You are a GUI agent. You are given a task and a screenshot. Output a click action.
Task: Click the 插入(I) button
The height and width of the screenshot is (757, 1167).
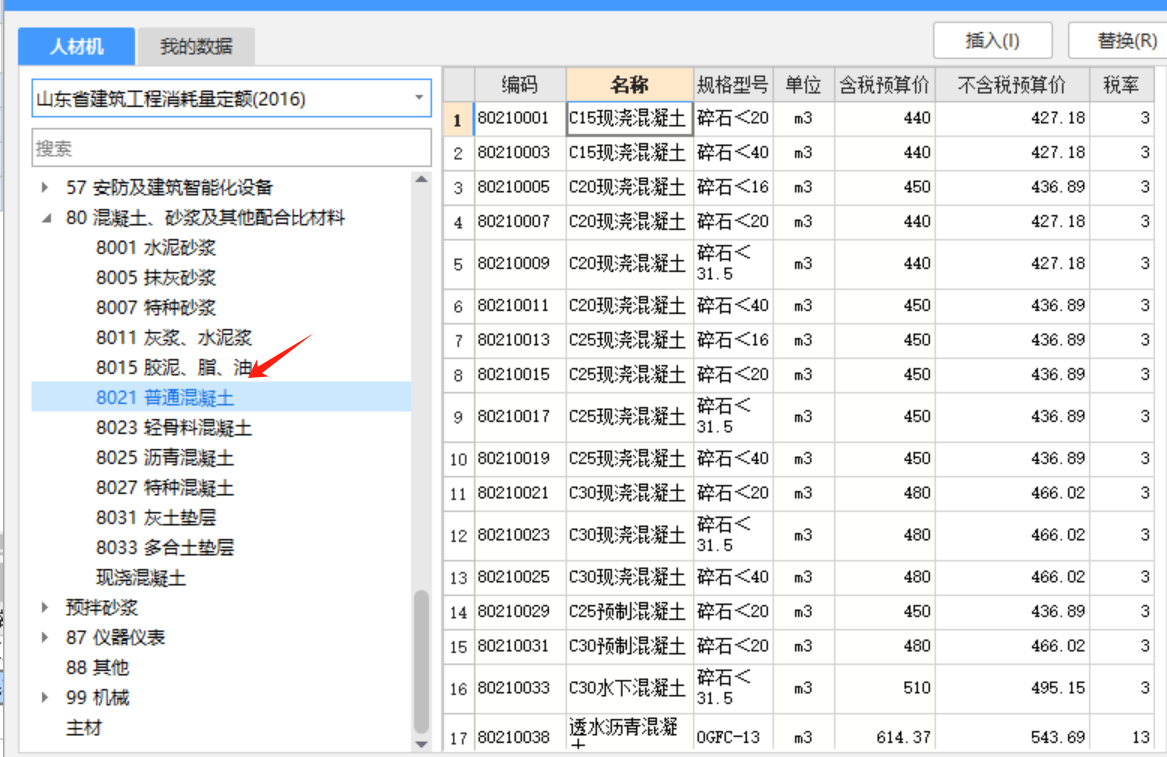tap(993, 40)
